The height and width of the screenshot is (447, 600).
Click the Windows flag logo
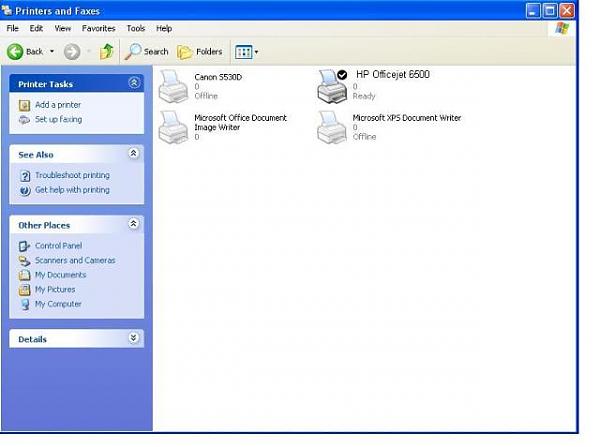pos(562,28)
